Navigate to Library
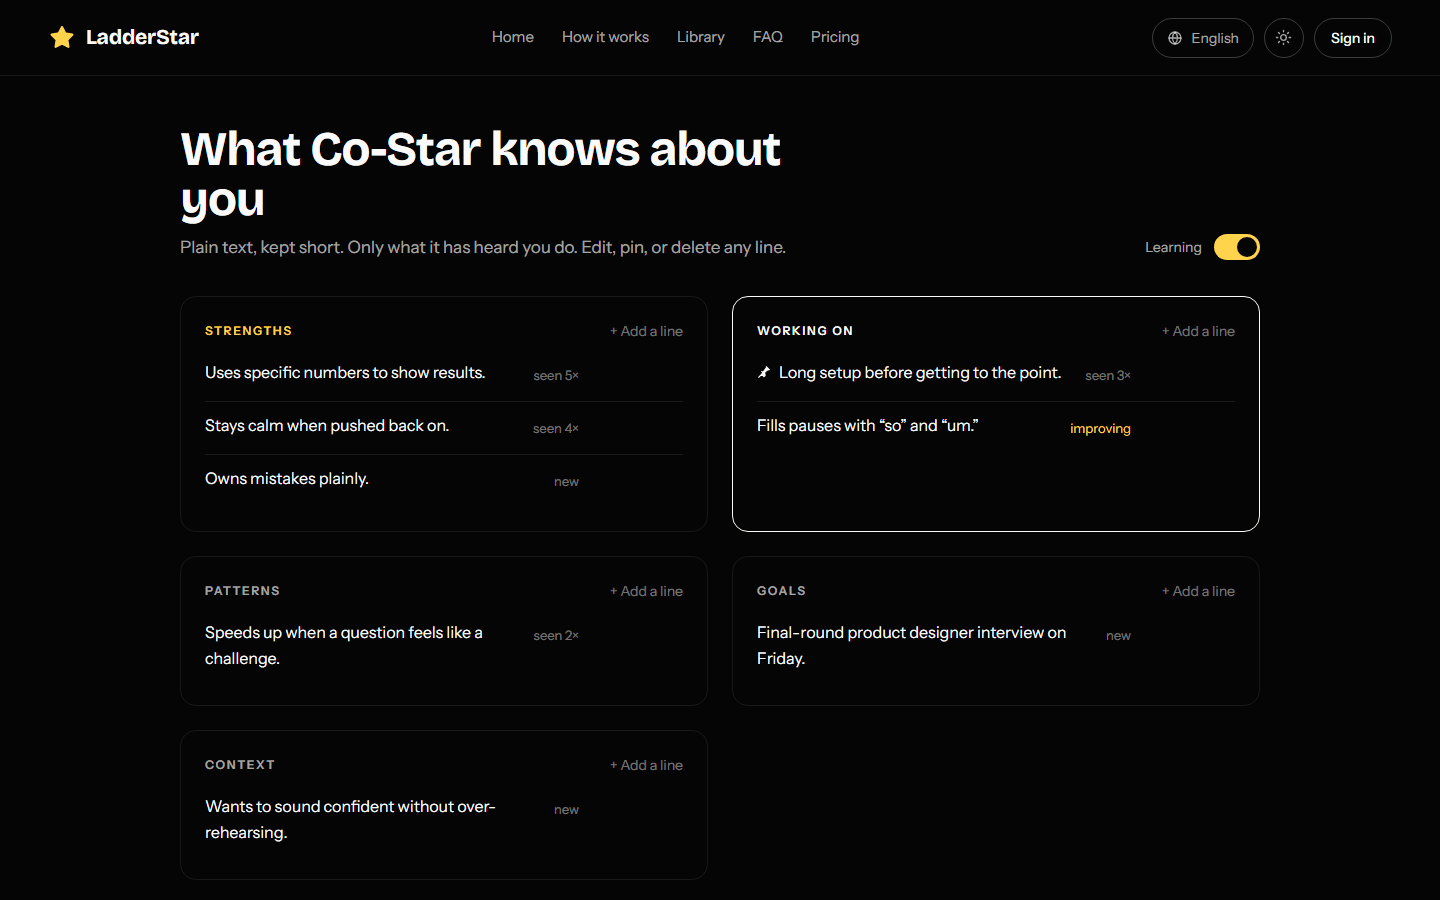 [x=701, y=37]
